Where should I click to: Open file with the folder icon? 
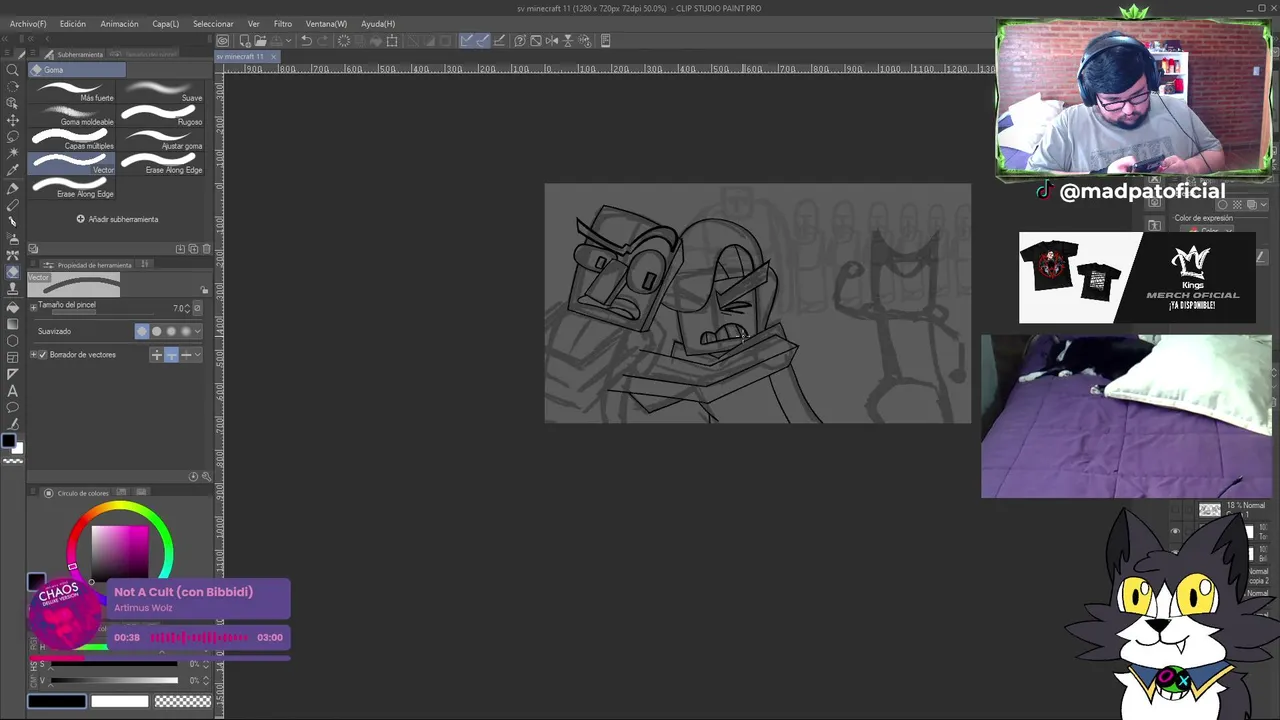[x=260, y=41]
